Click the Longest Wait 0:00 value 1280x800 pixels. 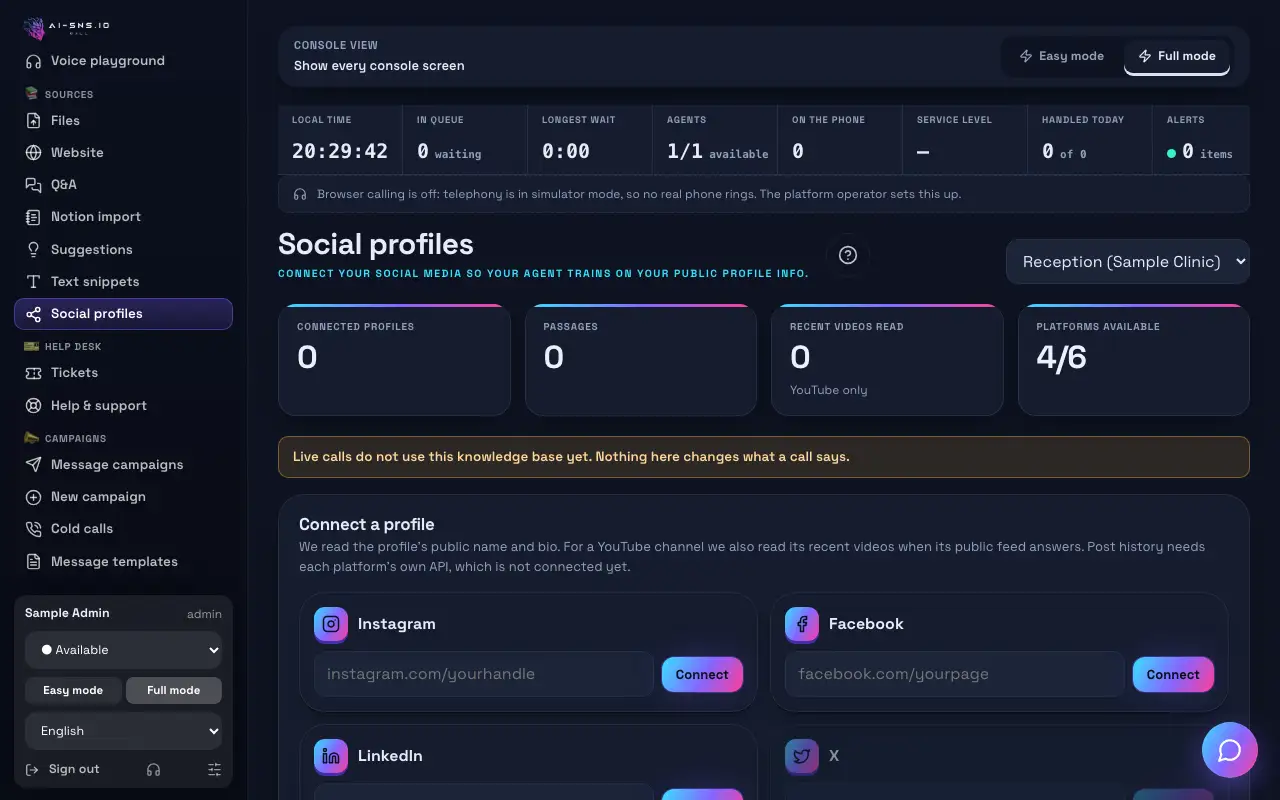pyautogui.click(x=566, y=152)
